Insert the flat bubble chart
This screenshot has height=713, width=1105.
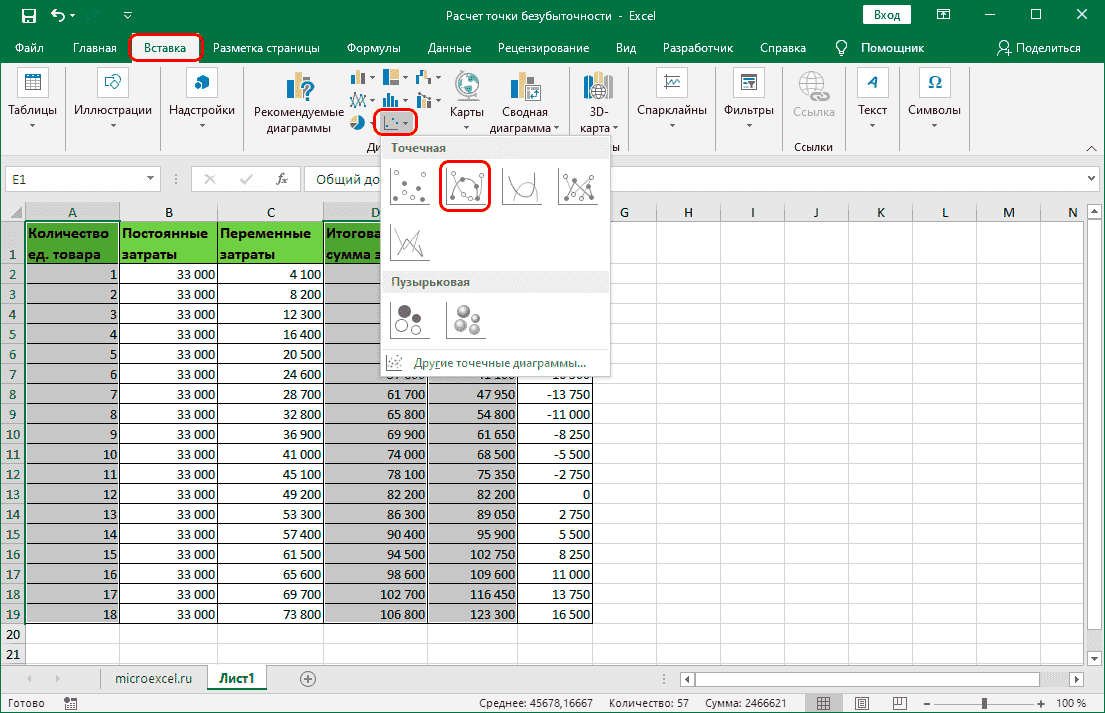click(409, 320)
